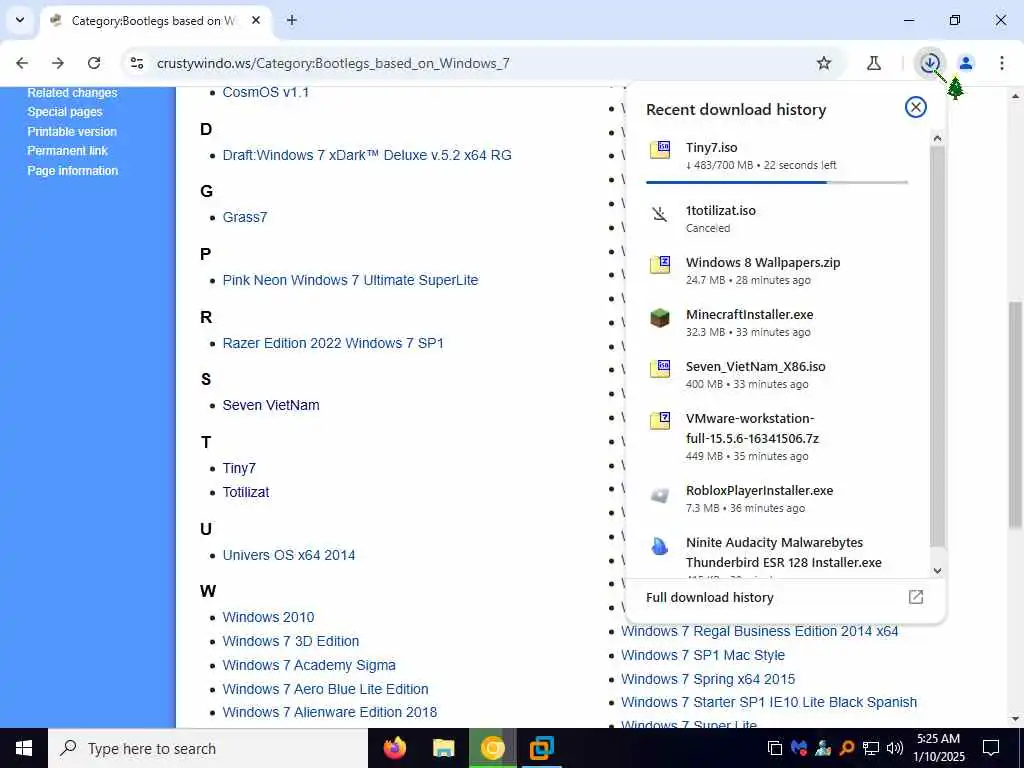Image resolution: width=1024 pixels, height=768 pixels.
Task: Go back to the previous page
Action: 22,63
